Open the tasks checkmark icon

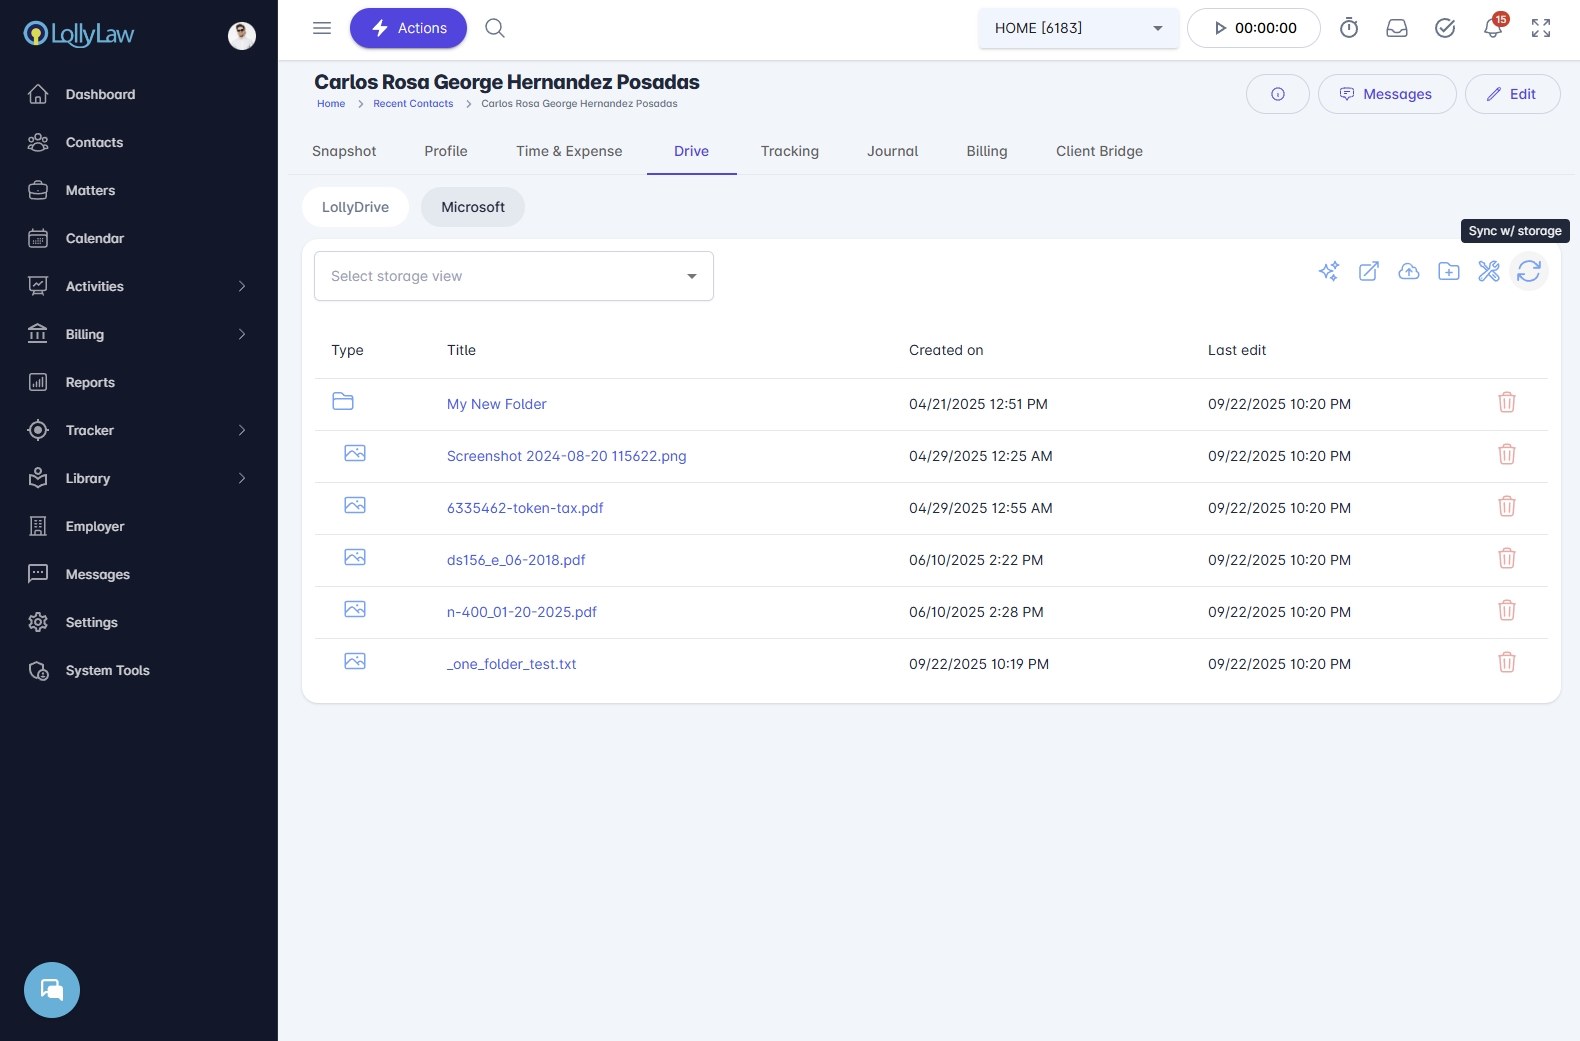(x=1445, y=28)
